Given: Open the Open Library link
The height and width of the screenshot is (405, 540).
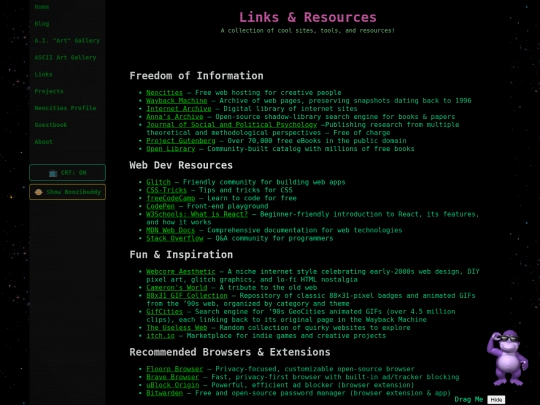Looking at the screenshot, I should [x=170, y=149].
